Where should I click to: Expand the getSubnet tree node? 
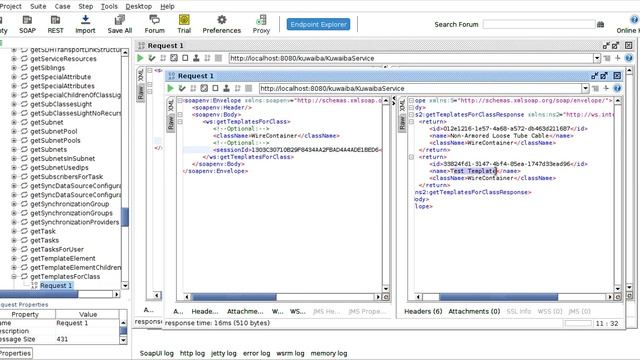click(14, 122)
